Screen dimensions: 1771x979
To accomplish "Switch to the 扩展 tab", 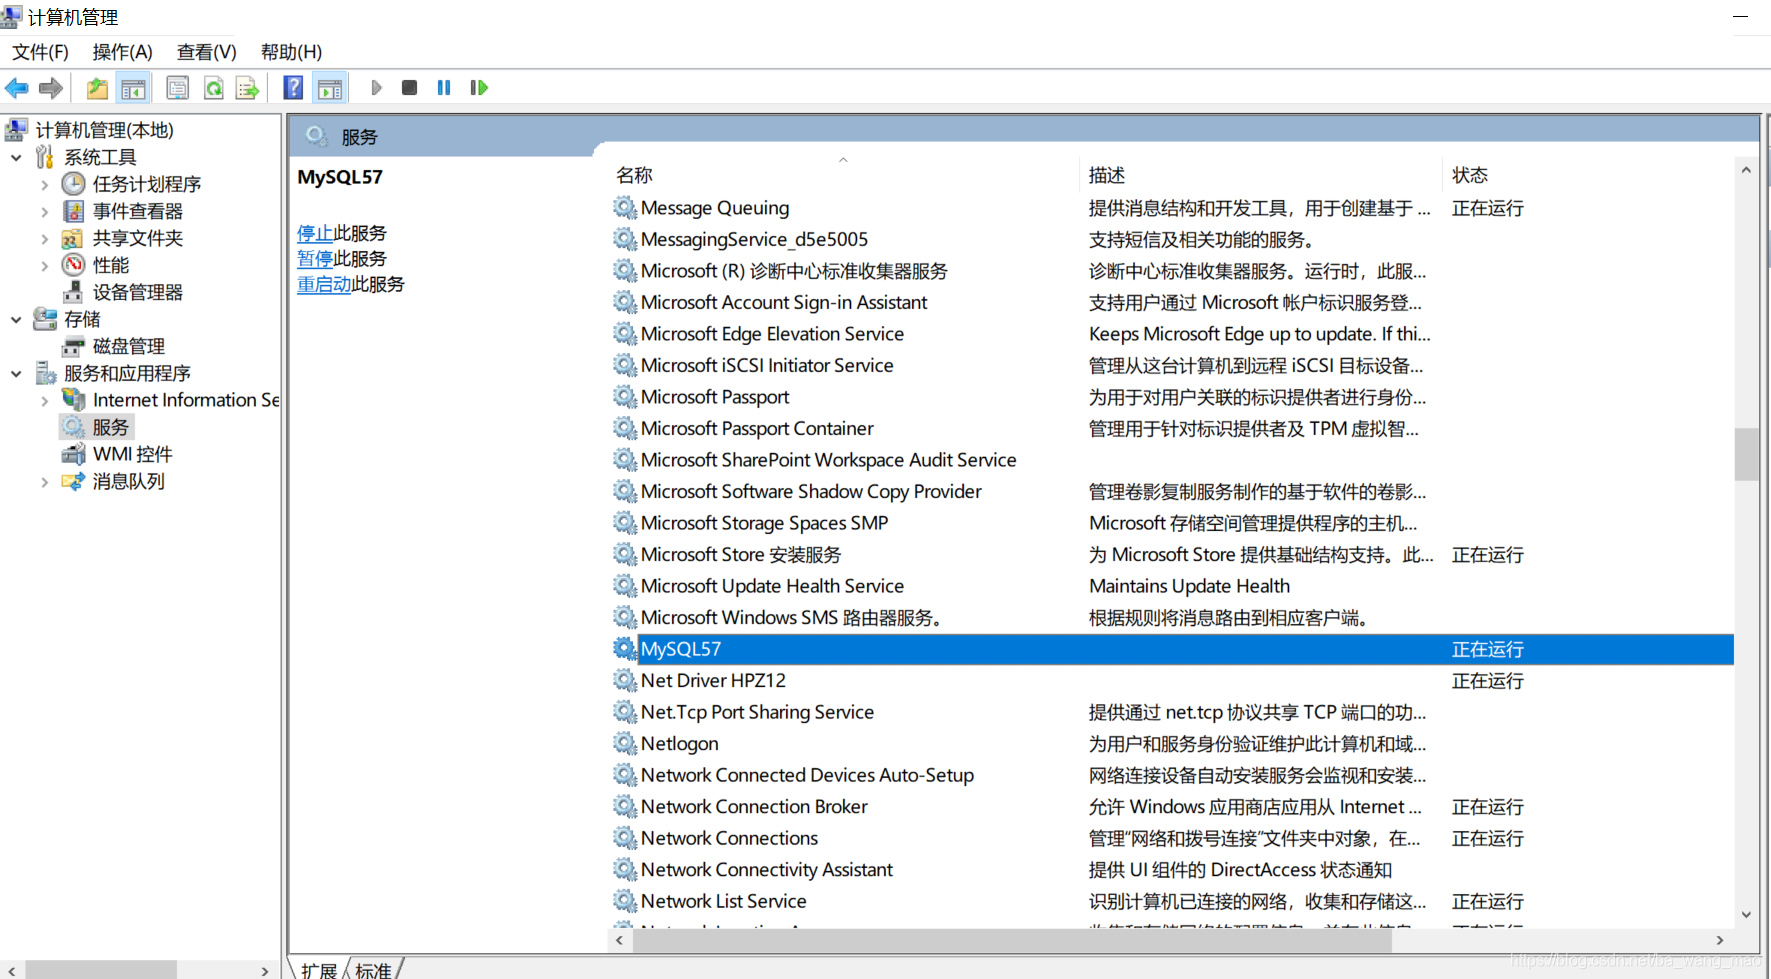I will coord(319,970).
